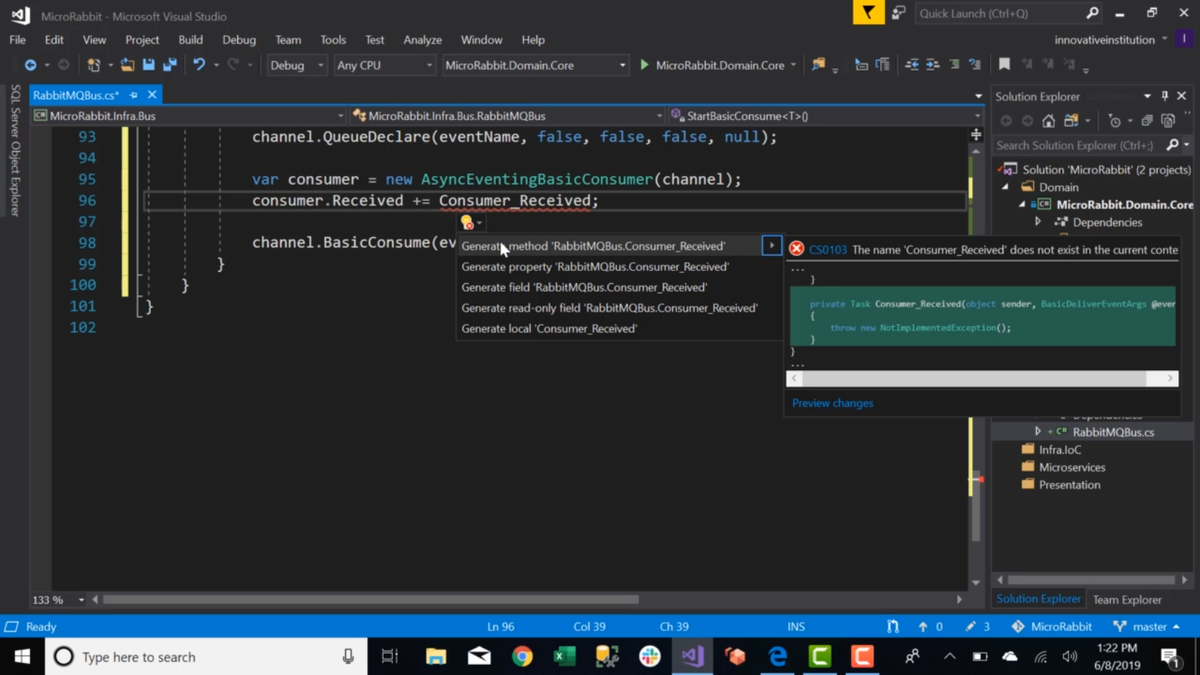The height and width of the screenshot is (675, 1200).
Task: Open the Debug configuration dropdown
Action: pyautogui.click(x=297, y=65)
